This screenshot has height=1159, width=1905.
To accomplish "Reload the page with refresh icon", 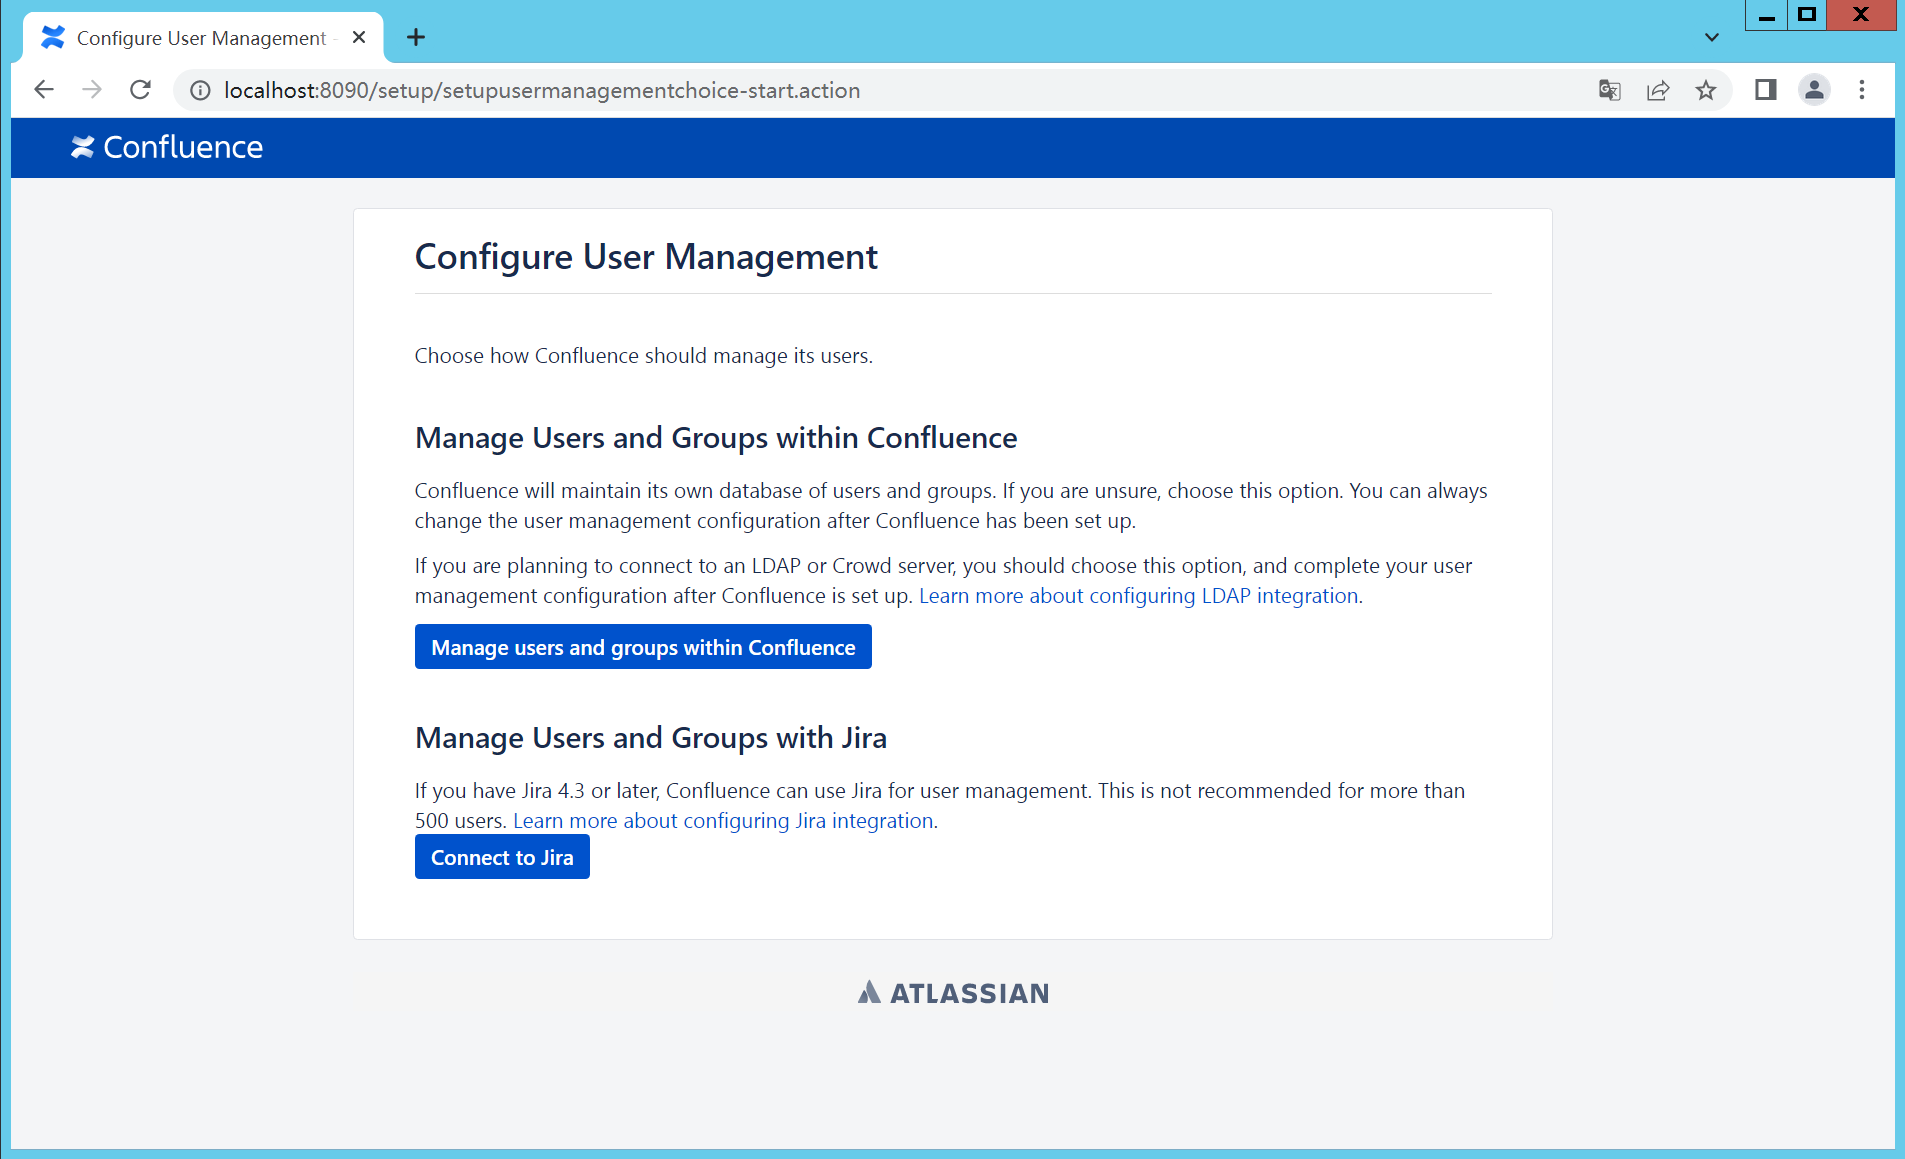I will [140, 90].
